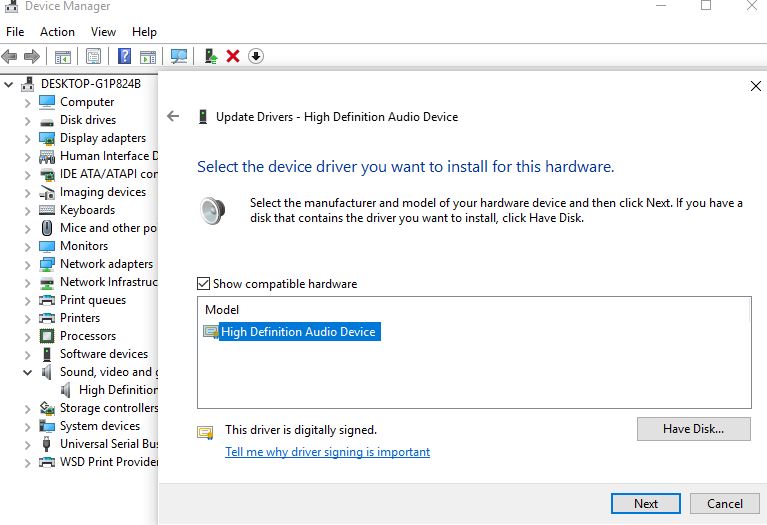Click the Update driver toolbar icon
Screen dimensions: 767x525
click(x=210, y=56)
